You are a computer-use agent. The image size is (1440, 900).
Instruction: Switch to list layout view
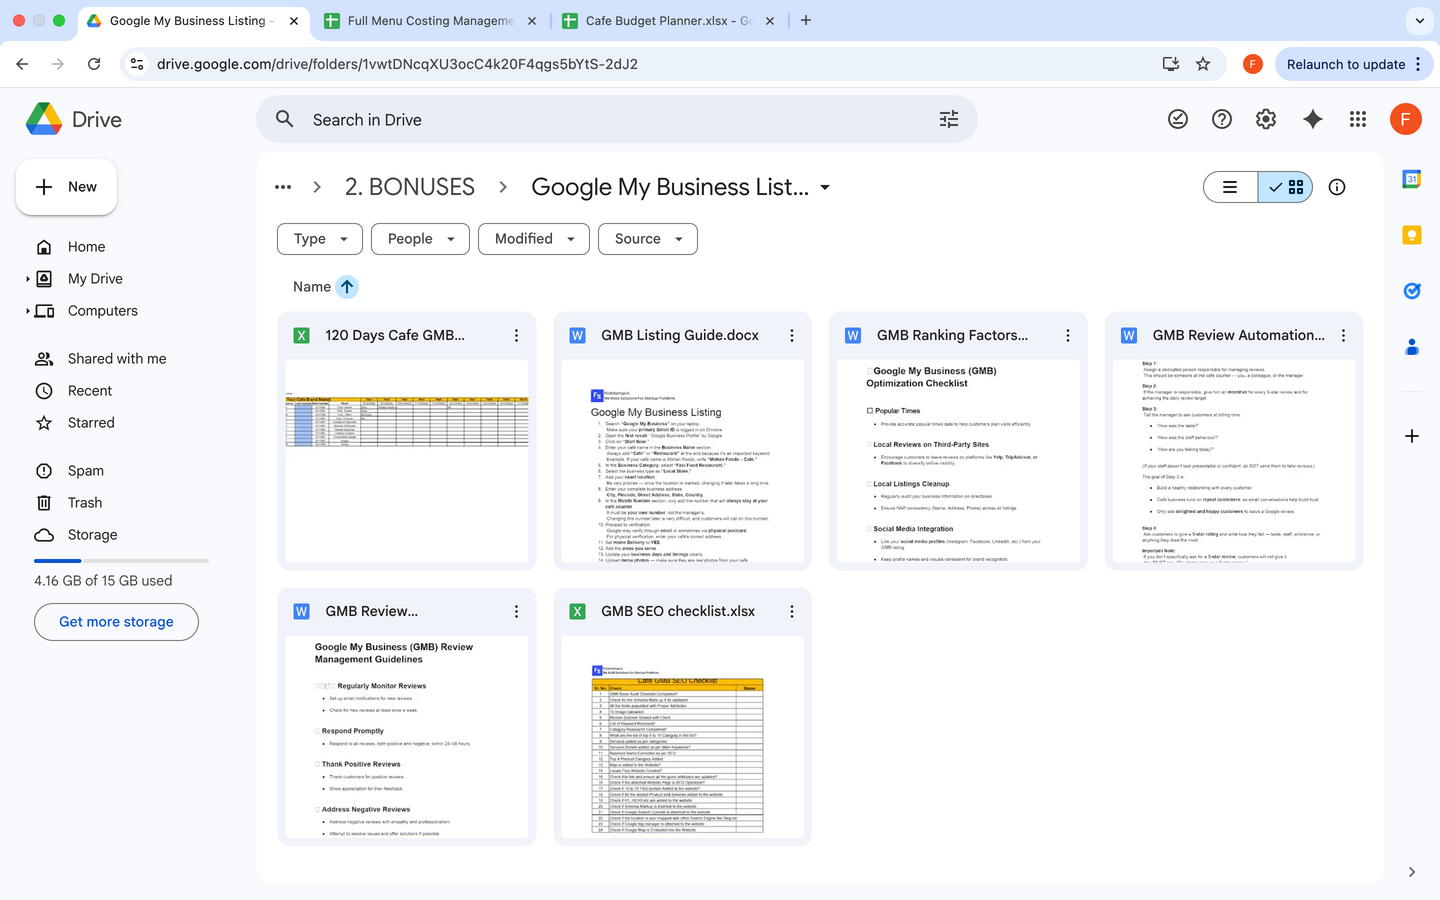[x=1230, y=187]
